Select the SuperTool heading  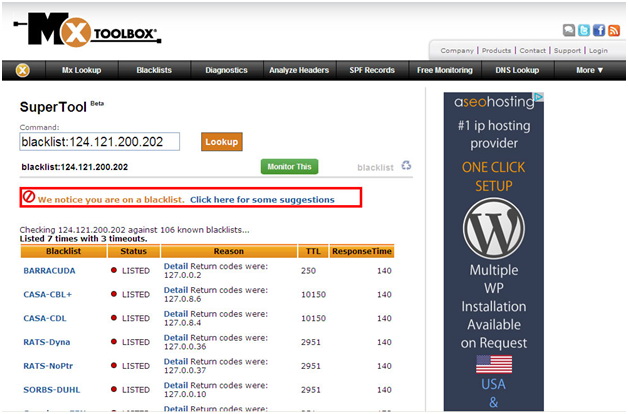coord(53,107)
